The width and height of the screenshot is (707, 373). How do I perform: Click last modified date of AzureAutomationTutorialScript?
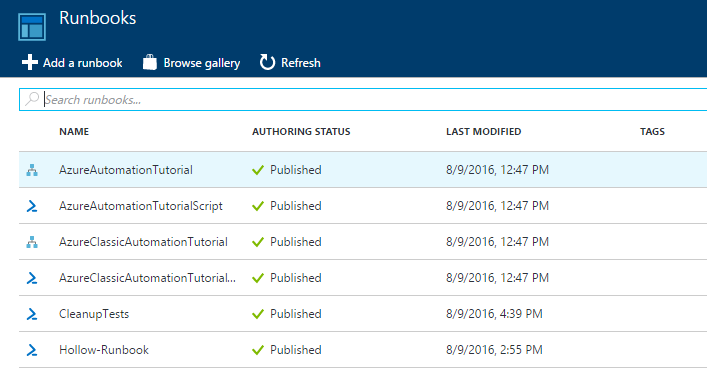pos(497,206)
